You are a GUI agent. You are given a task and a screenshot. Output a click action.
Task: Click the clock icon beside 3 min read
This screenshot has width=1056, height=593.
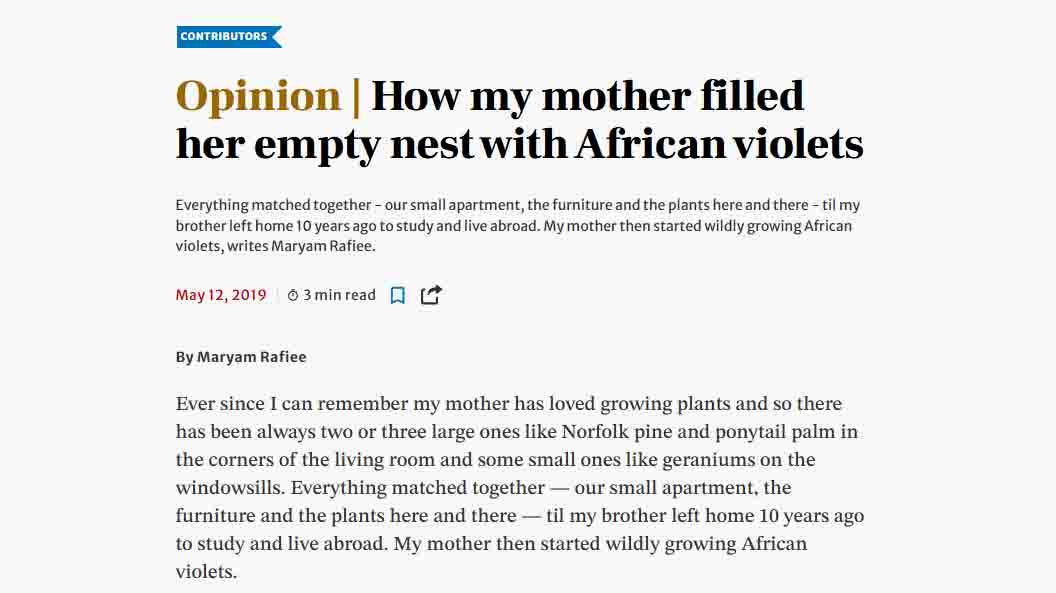point(293,295)
